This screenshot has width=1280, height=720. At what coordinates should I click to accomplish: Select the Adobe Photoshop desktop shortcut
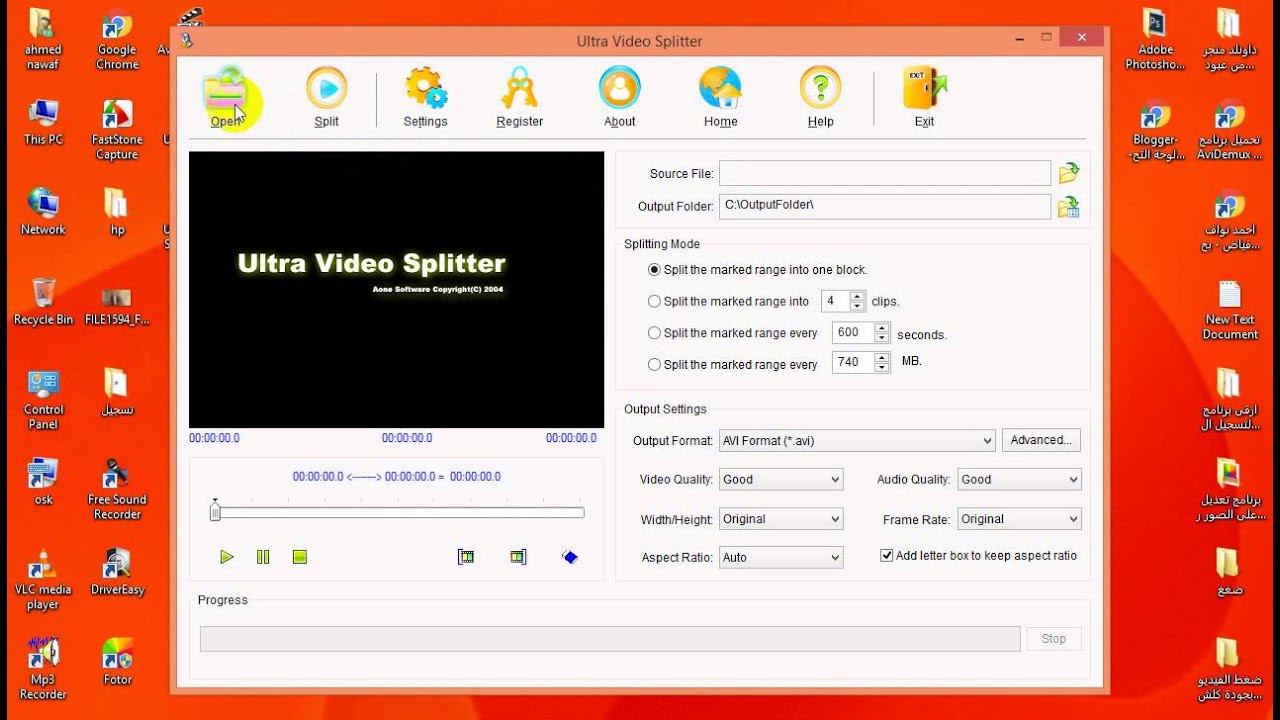pyautogui.click(x=1155, y=41)
